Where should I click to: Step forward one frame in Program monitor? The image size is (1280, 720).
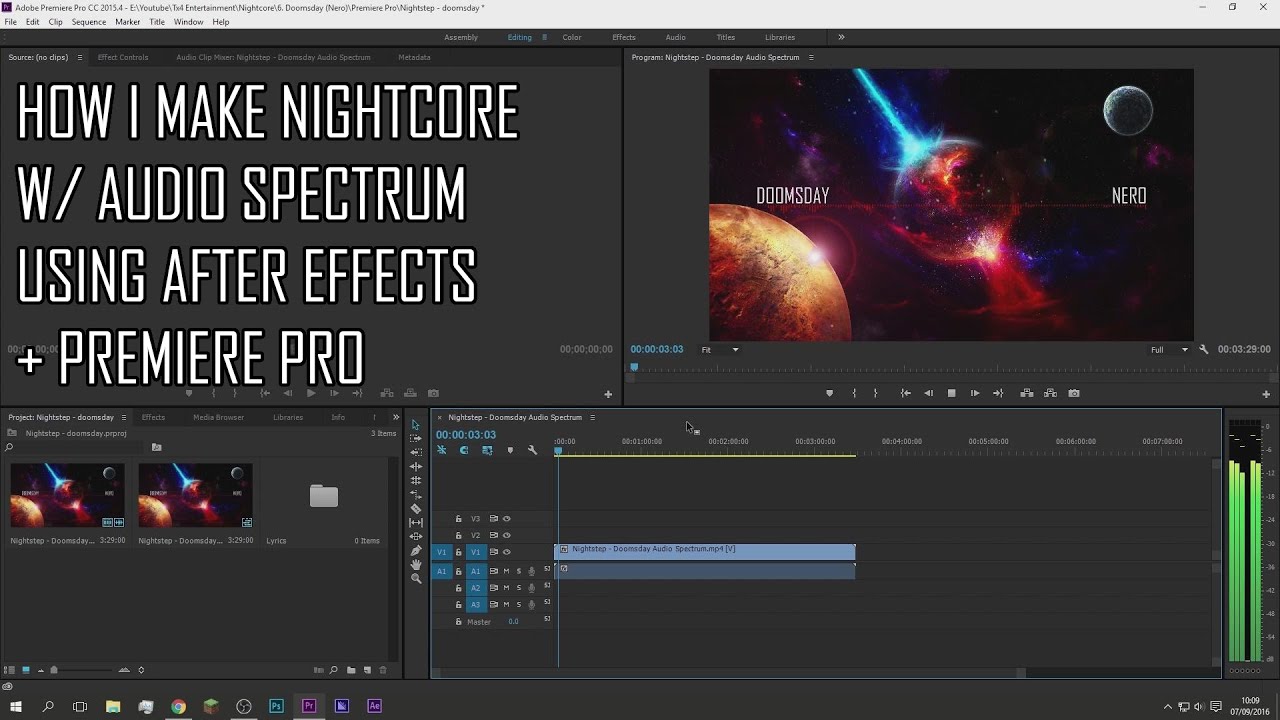click(975, 393)
